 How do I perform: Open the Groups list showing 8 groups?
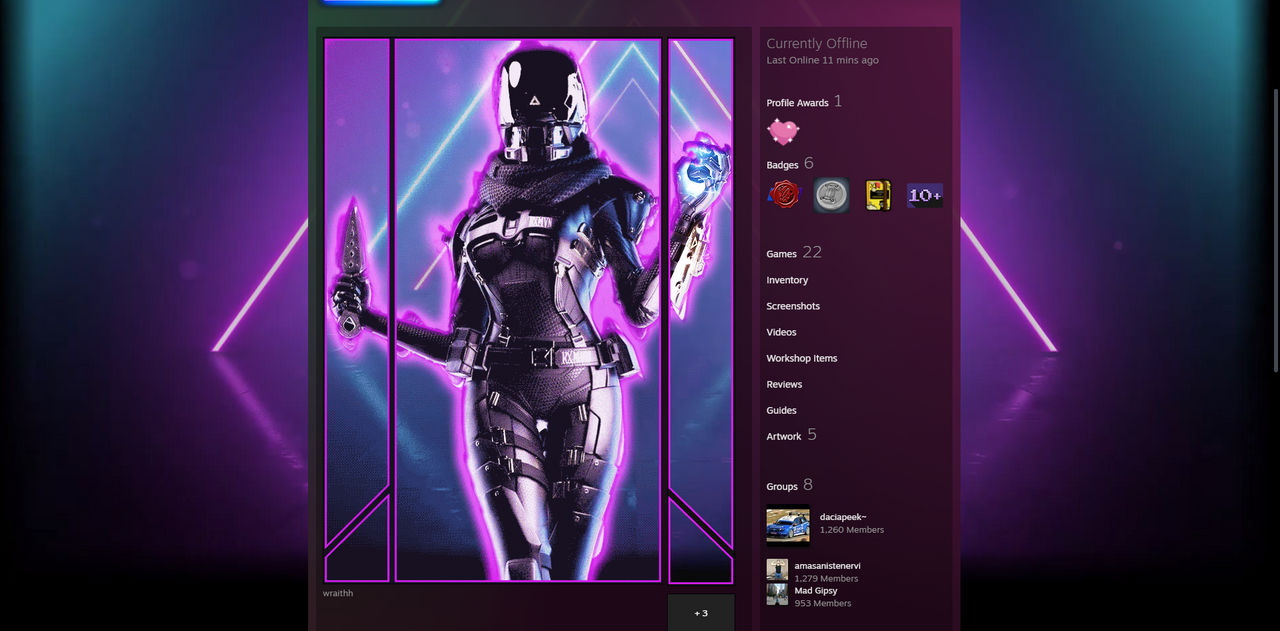(780, 486)
